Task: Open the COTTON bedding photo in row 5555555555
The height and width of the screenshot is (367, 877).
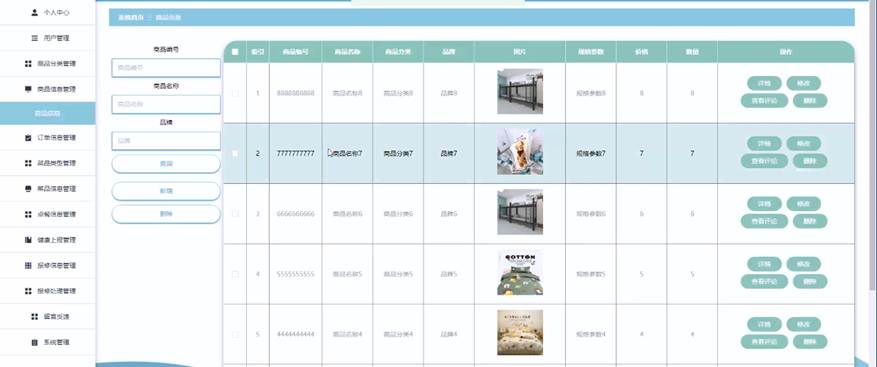Action: 520,272
